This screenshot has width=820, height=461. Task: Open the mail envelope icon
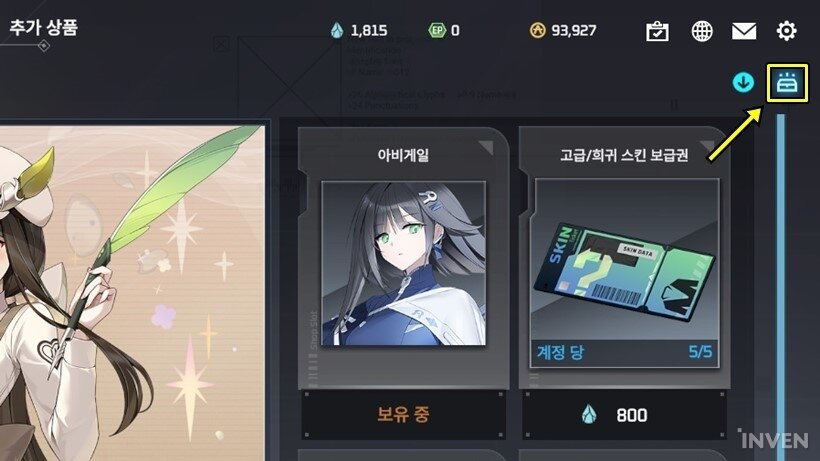pos(744,31)
